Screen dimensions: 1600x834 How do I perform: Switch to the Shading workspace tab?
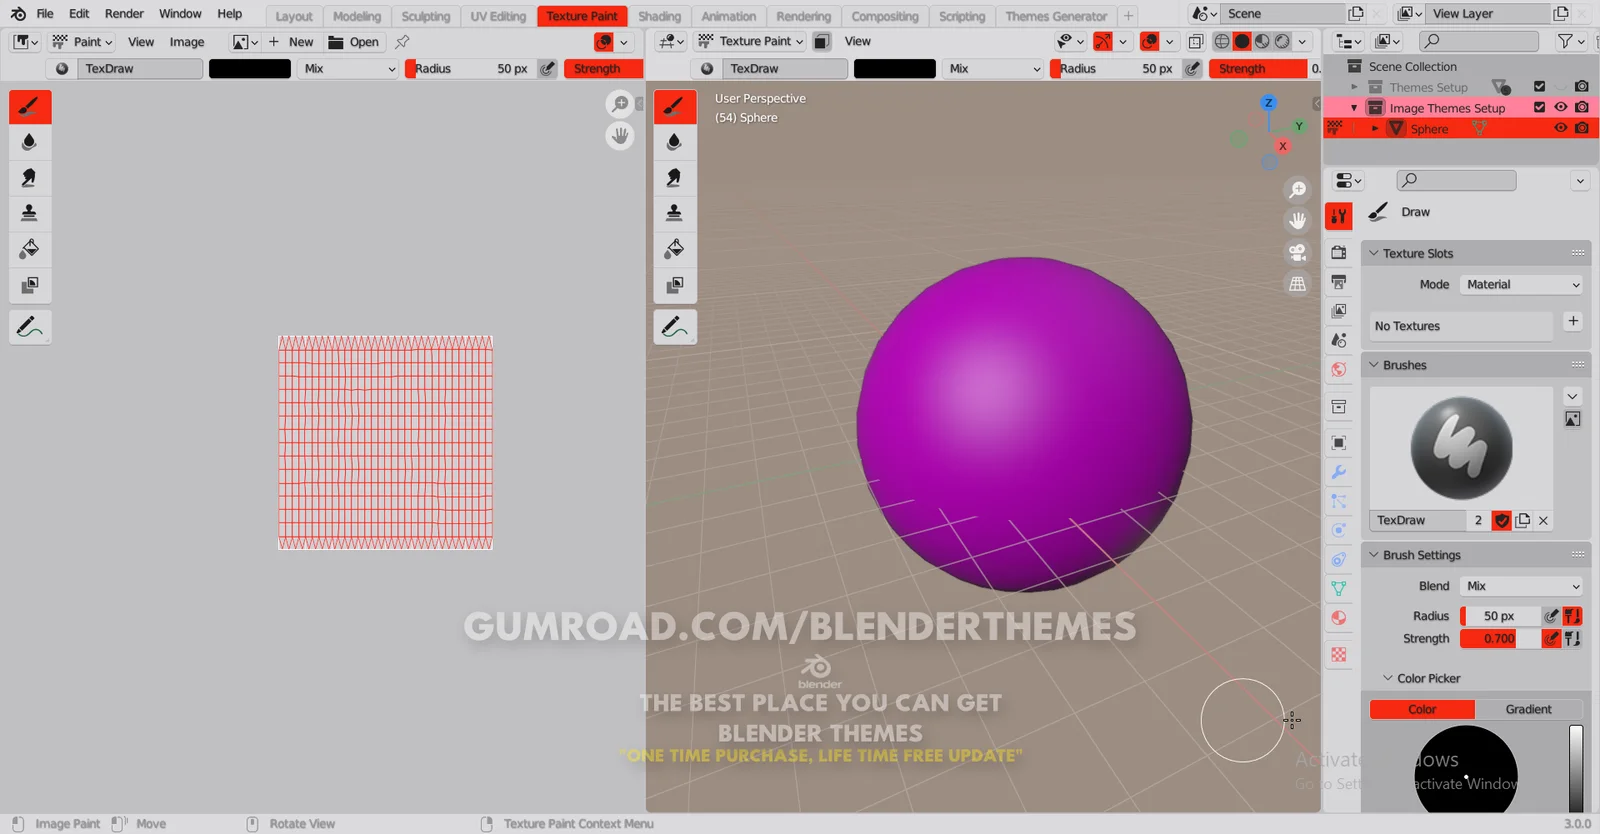click(659, 16)
